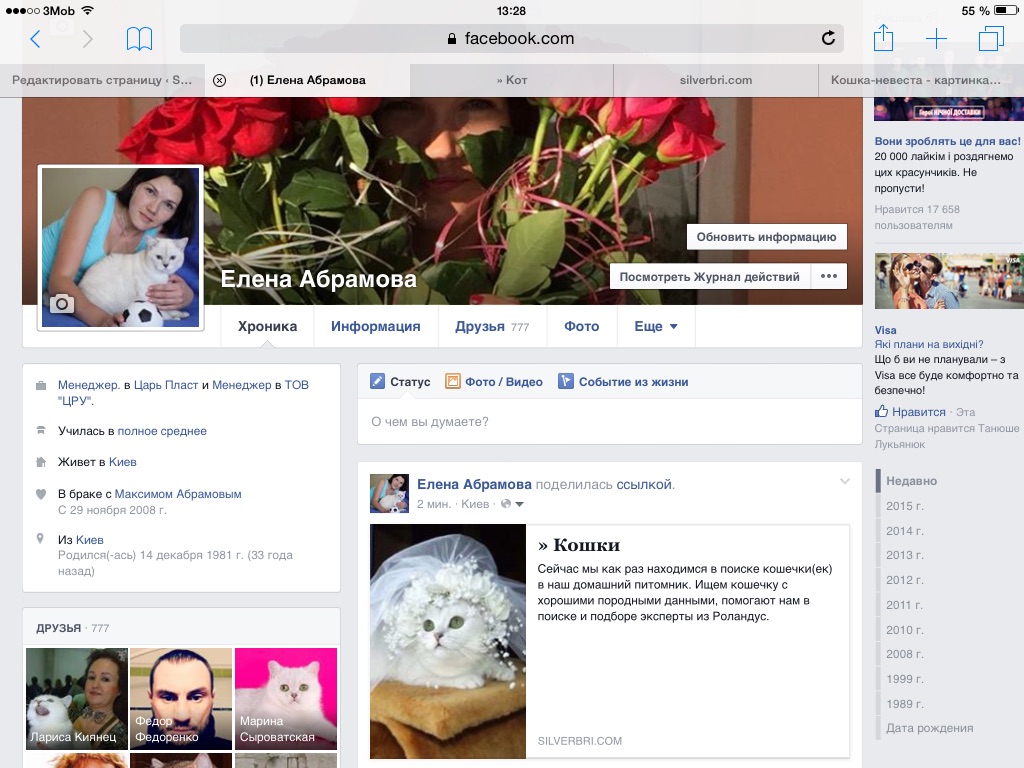Select the Информация profile tab
The height and width of the screenshot is (768, 1024).
pyautogui.click(x=376, y=327)
